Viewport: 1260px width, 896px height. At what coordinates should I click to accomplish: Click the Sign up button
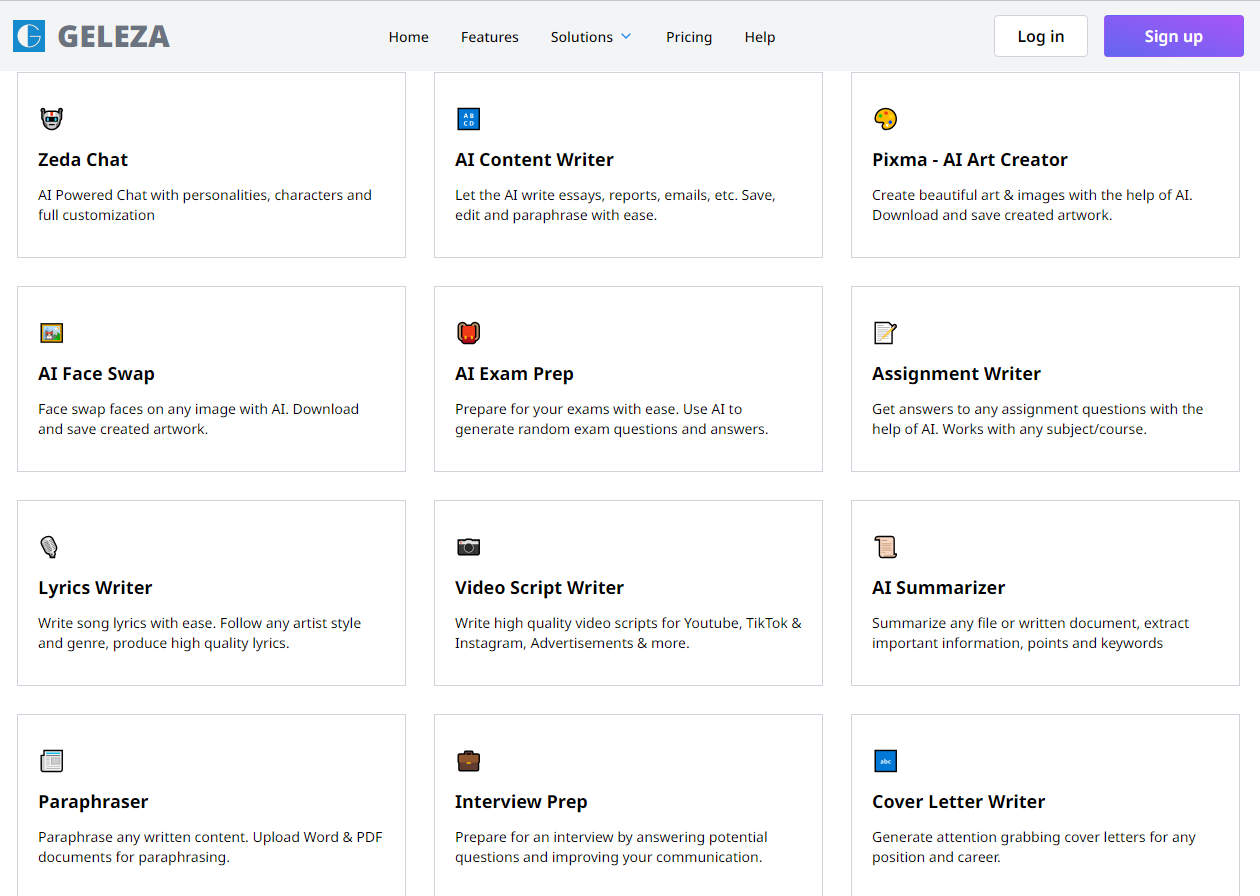[x=1173, y=36]
